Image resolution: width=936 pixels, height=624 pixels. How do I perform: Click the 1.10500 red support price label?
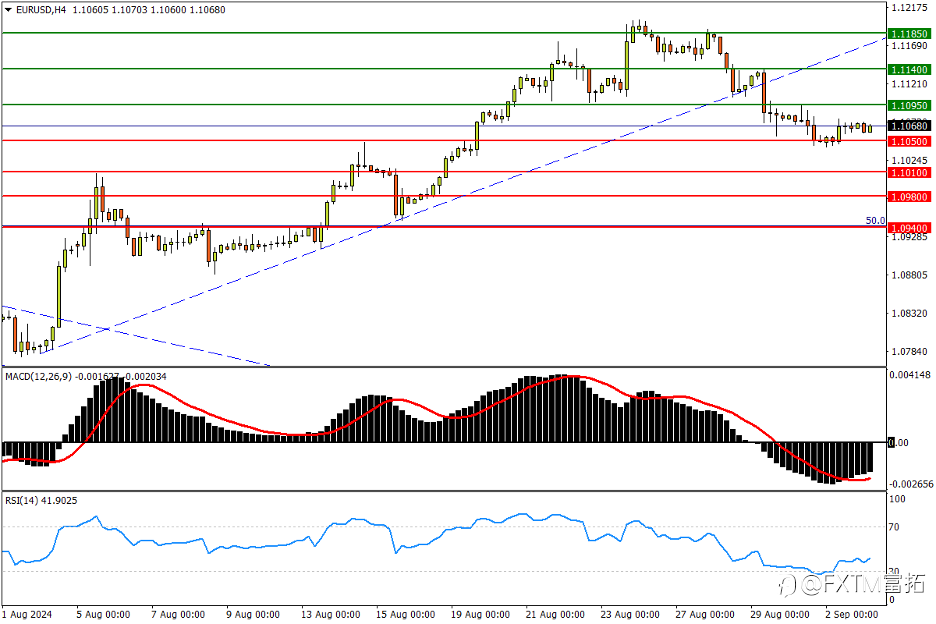click(x=909, y=142)
